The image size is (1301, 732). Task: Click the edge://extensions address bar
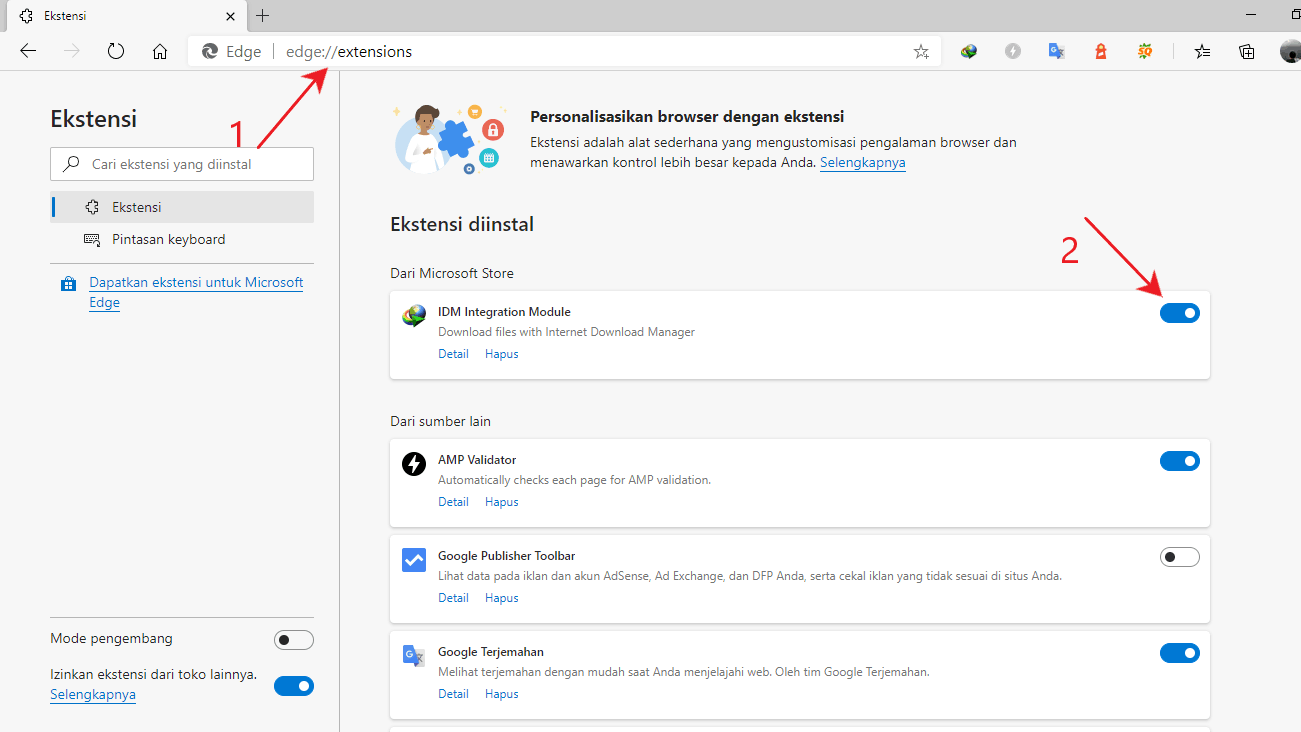coord(564,51)
